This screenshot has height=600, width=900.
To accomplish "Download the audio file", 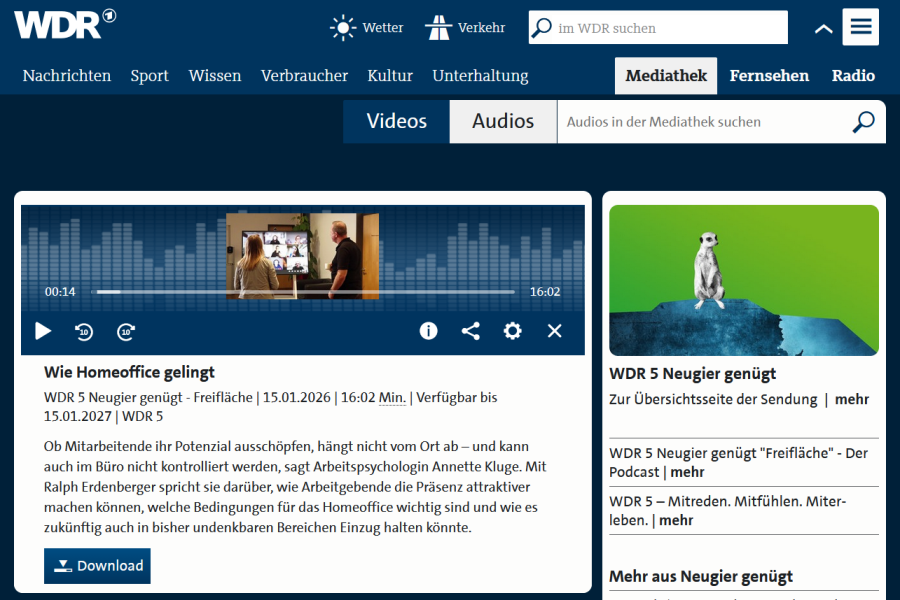I will click(x=97, y=566).
